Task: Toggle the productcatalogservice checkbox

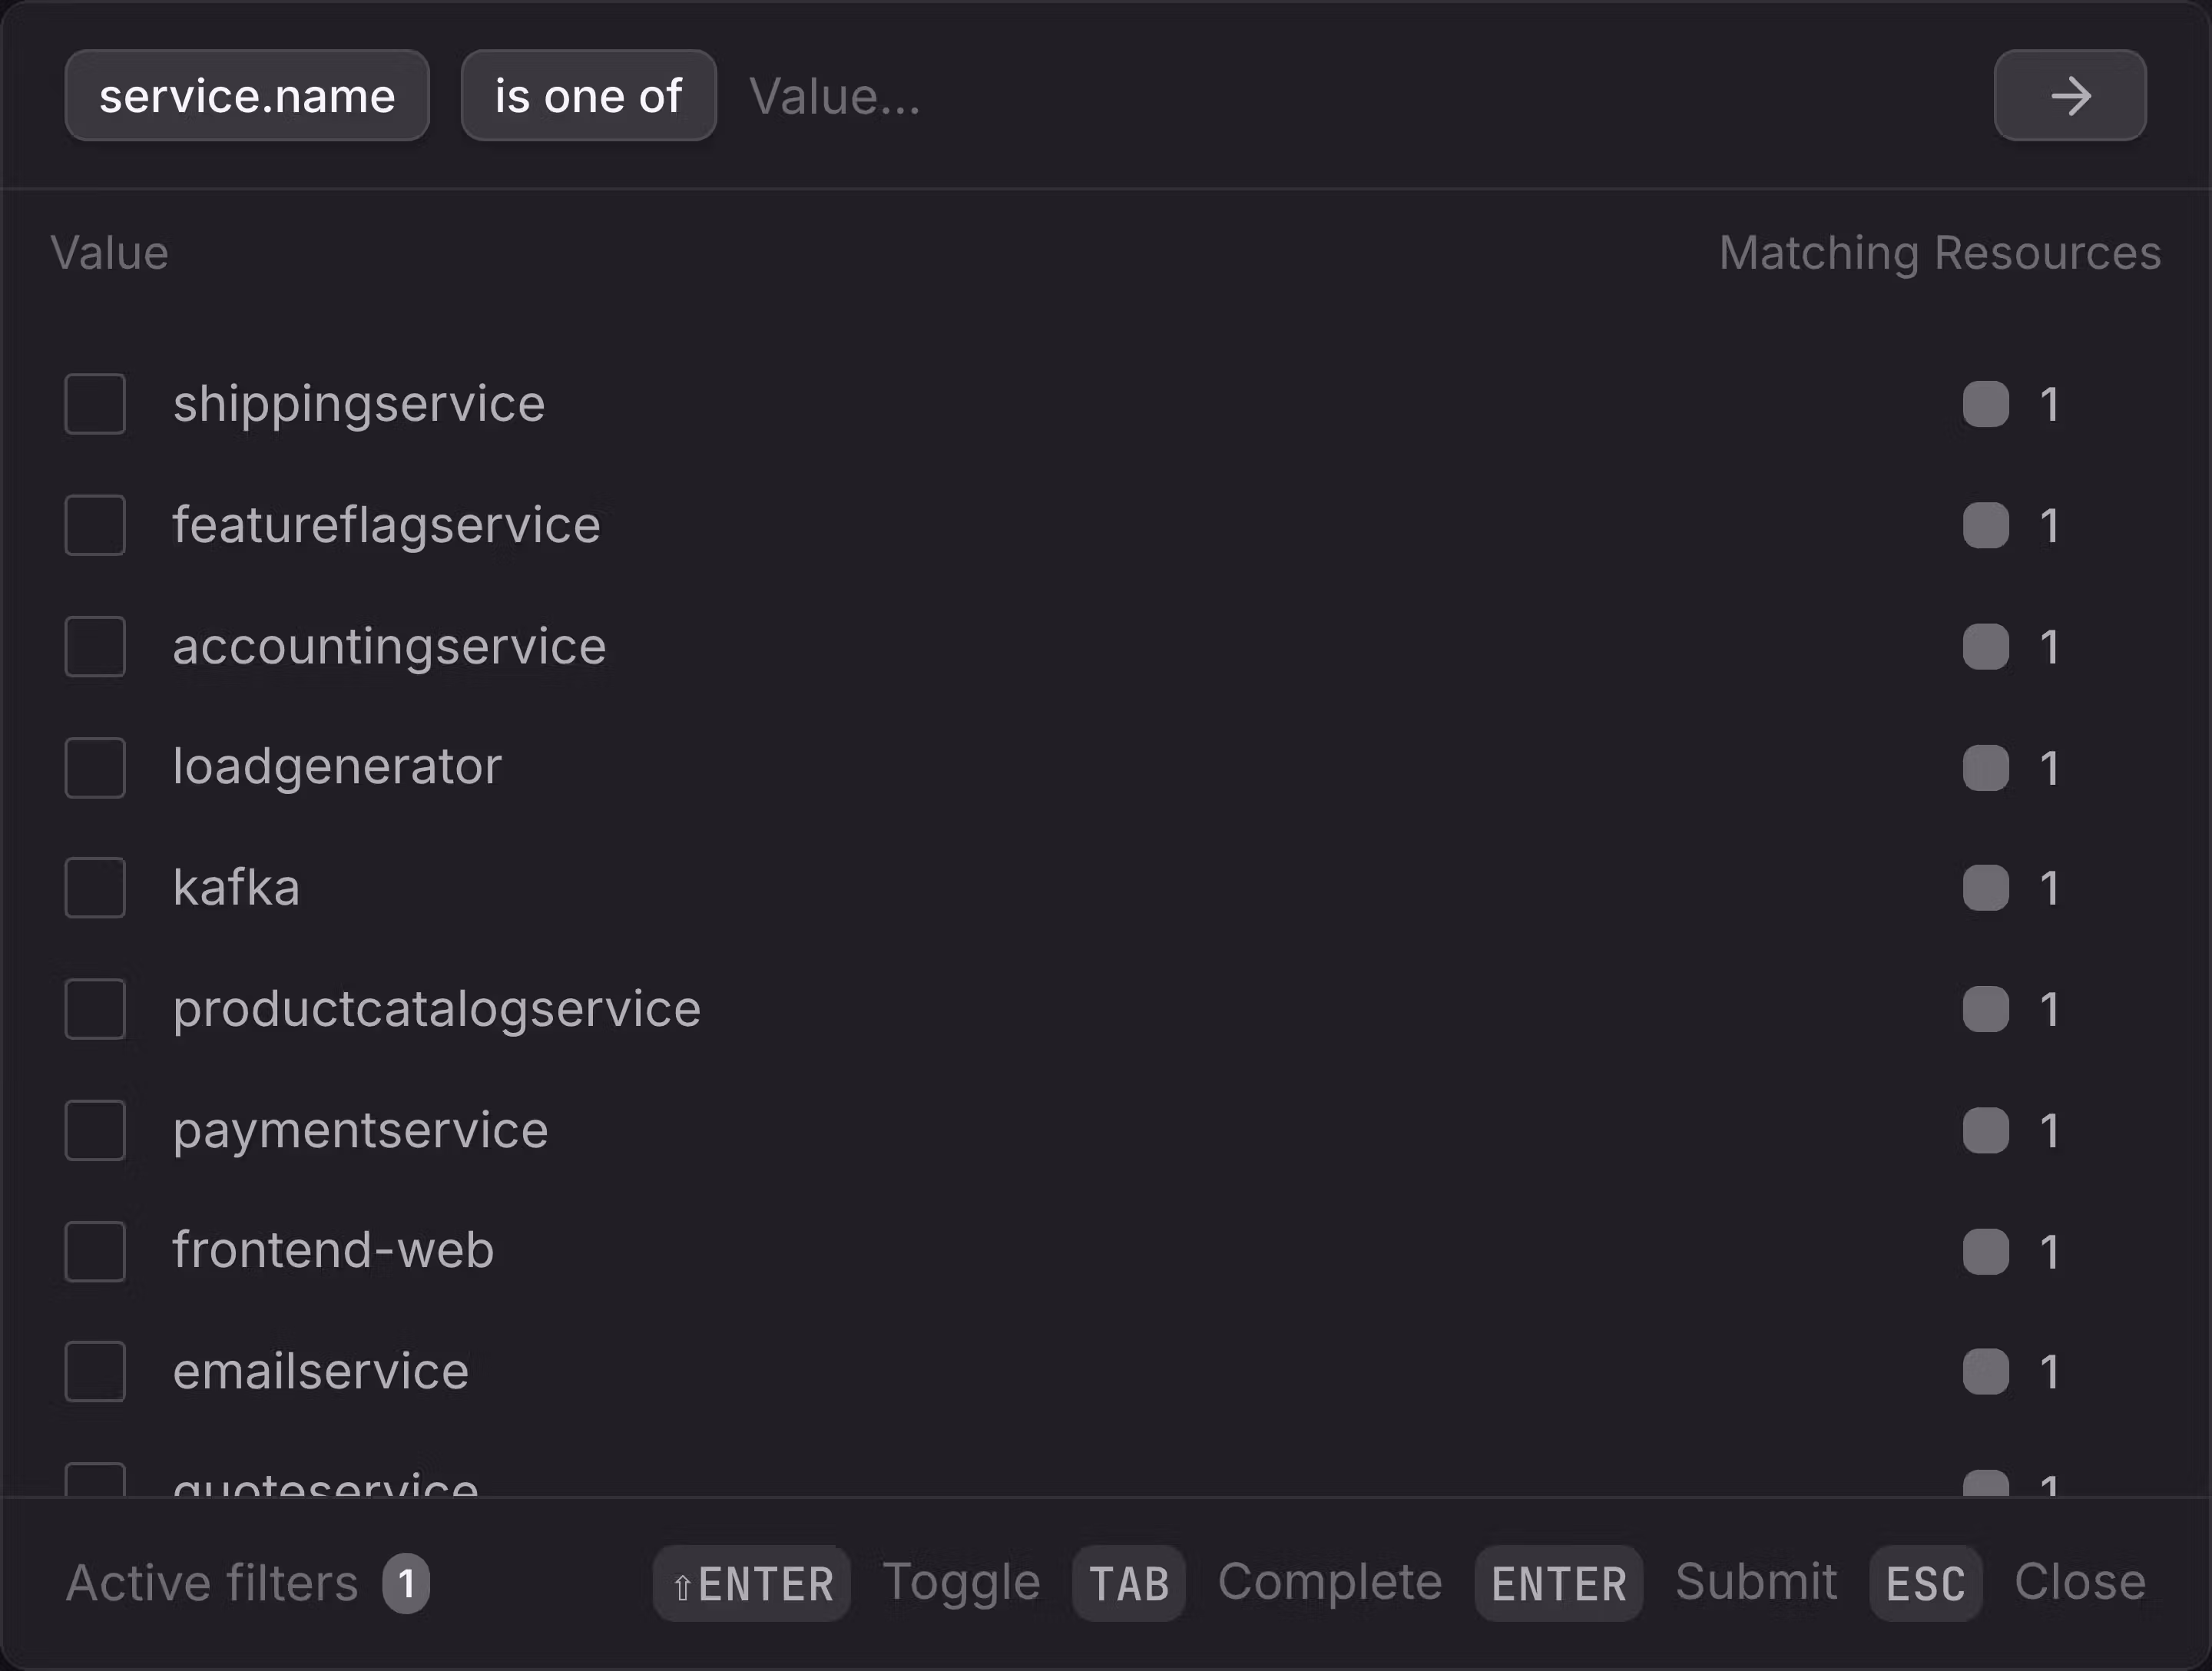Action: click(95, 1009)
